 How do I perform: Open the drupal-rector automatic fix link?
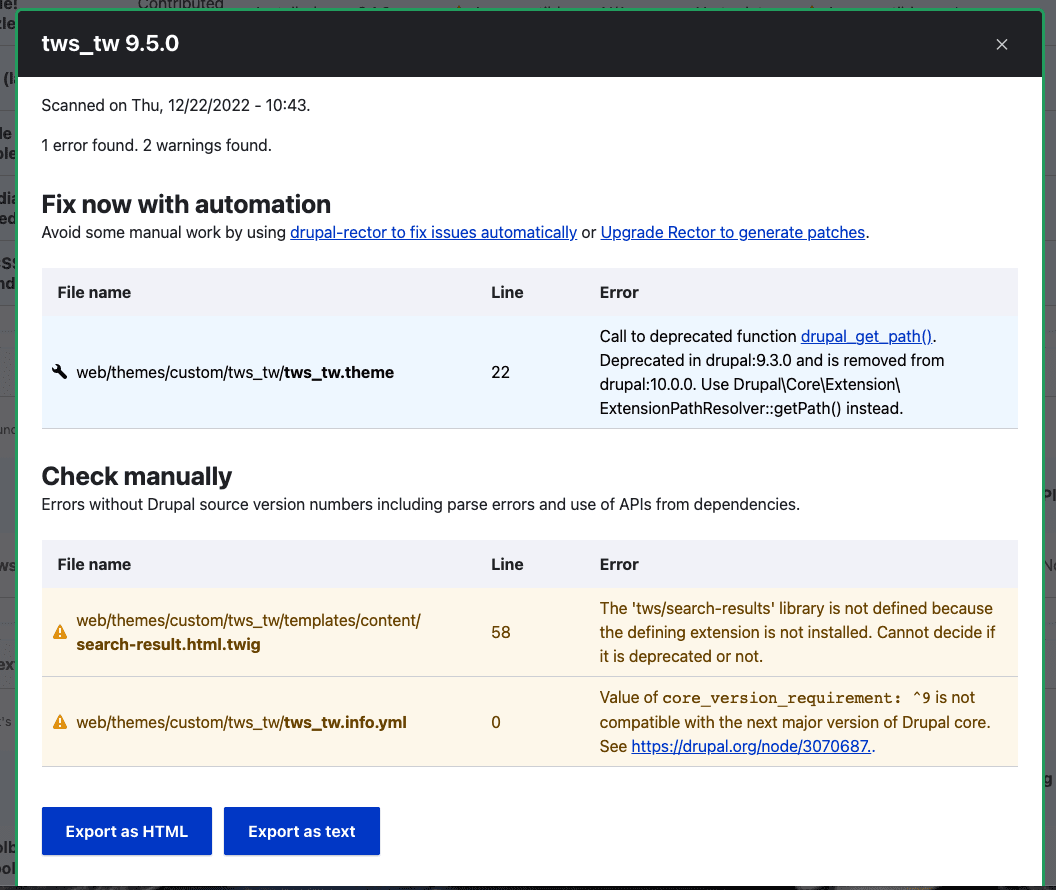(433, 232)
